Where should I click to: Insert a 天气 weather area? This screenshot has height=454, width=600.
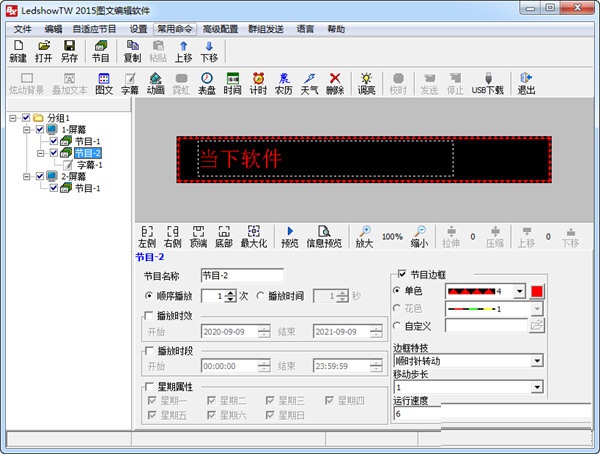pos(309,83)
